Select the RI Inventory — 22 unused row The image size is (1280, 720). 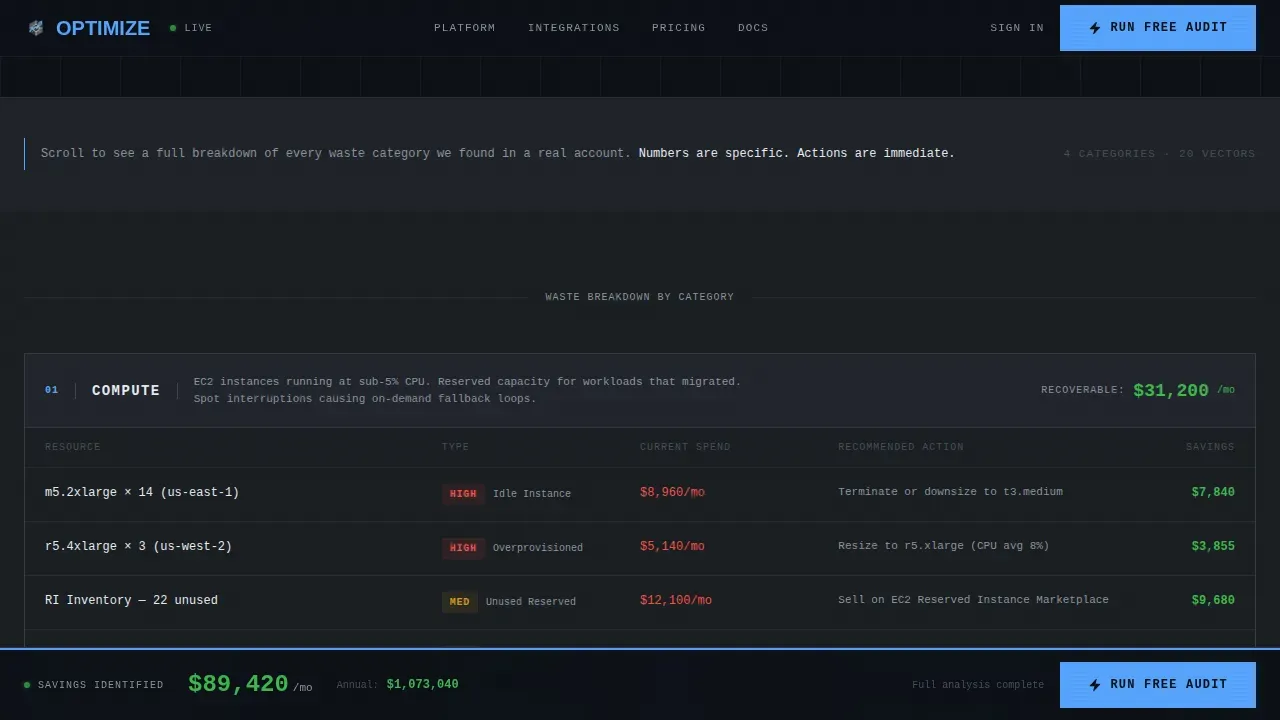[640, 602]
